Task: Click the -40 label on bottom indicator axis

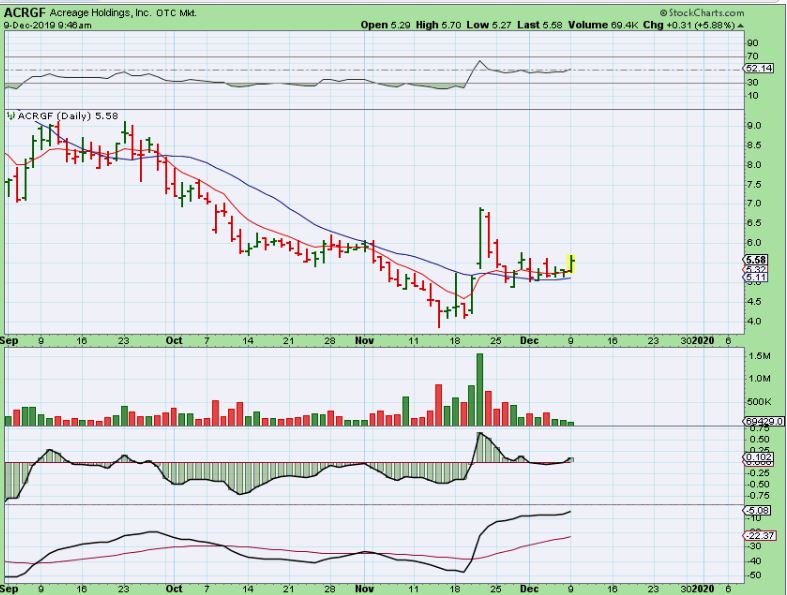Action: pyautogui.click(x=754, y=561)
